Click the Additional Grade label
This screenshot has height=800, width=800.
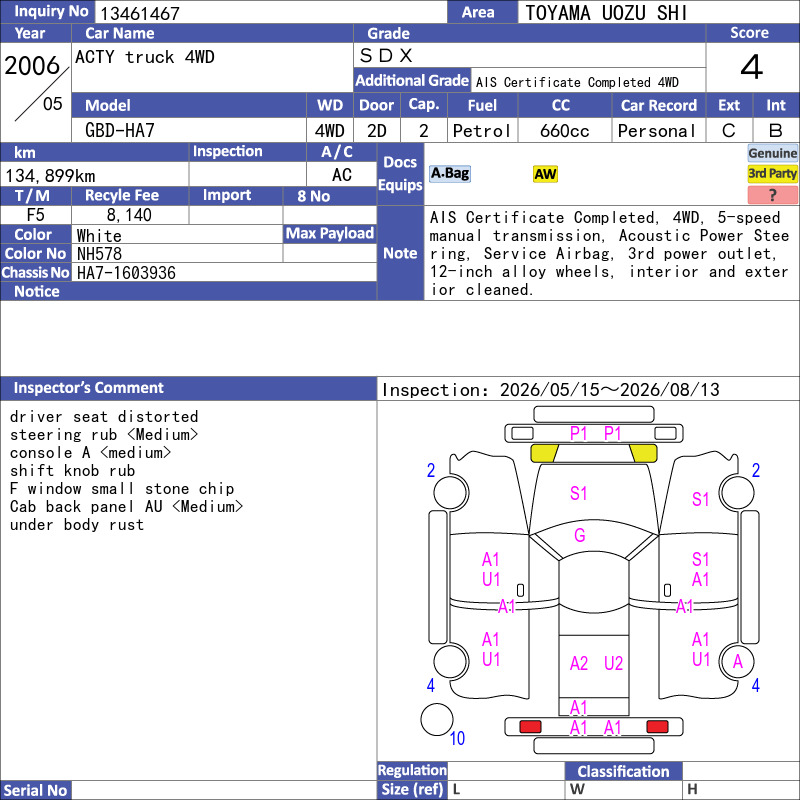tap(412, 81)
